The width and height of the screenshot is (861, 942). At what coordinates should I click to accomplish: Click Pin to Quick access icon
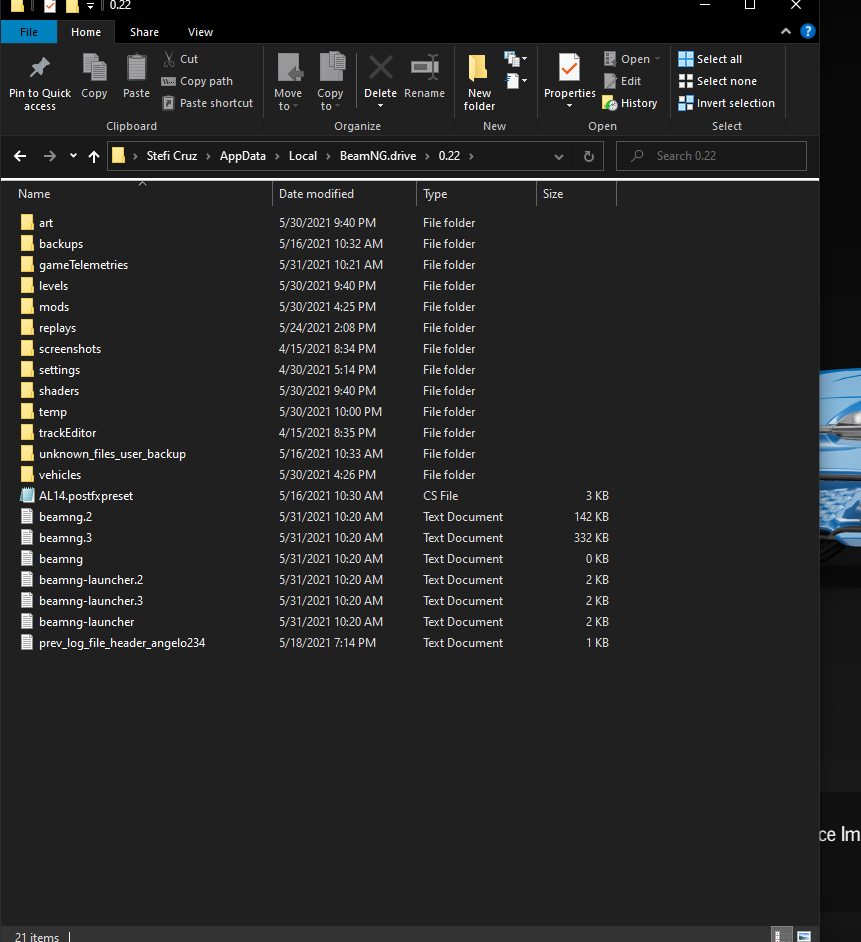(40, 67)
